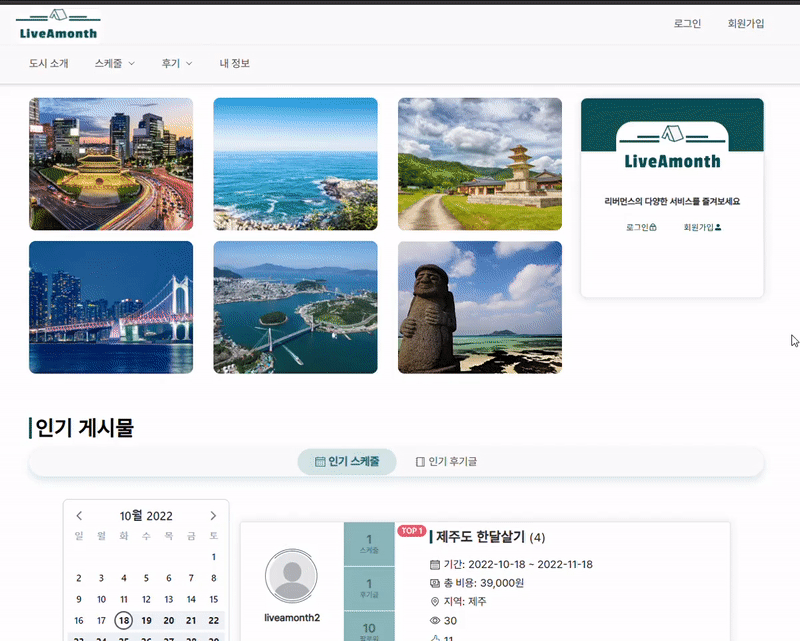Expand the 스케줄 dropdown menu
The image size is (800, 641).
tap(115, 63)
